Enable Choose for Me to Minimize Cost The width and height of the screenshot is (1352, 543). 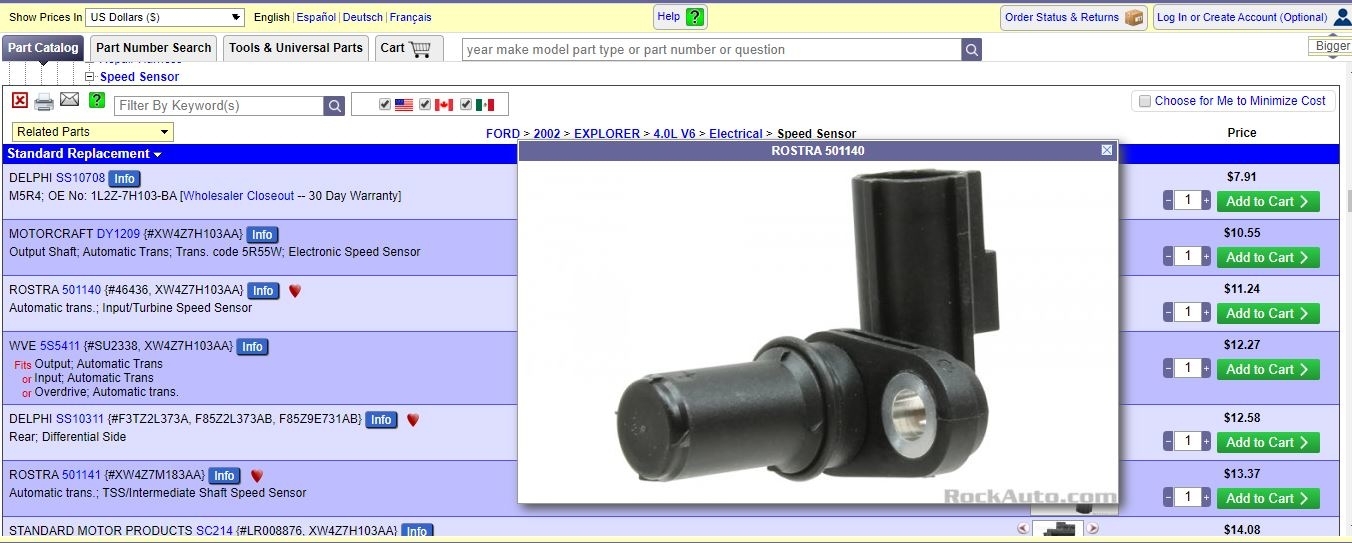coord(1144,101)
